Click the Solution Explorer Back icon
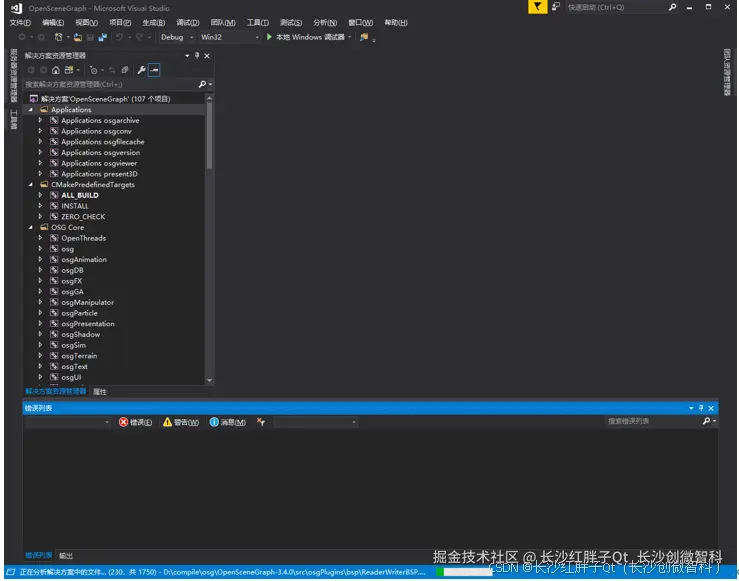The width and height of the screenshot is (739, 581). [x=31, y=70]
